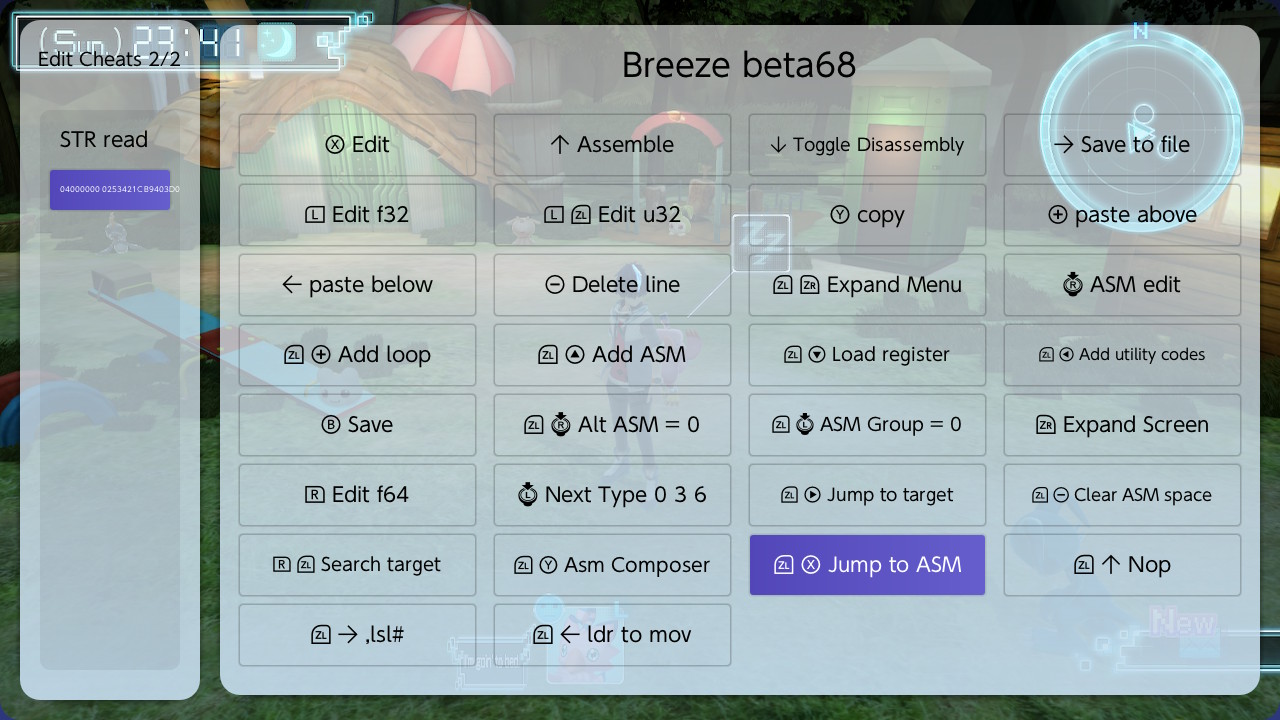Open Expand Menu
The height and width of the screenshot is (720, 1280).
[x=867, y=285]
